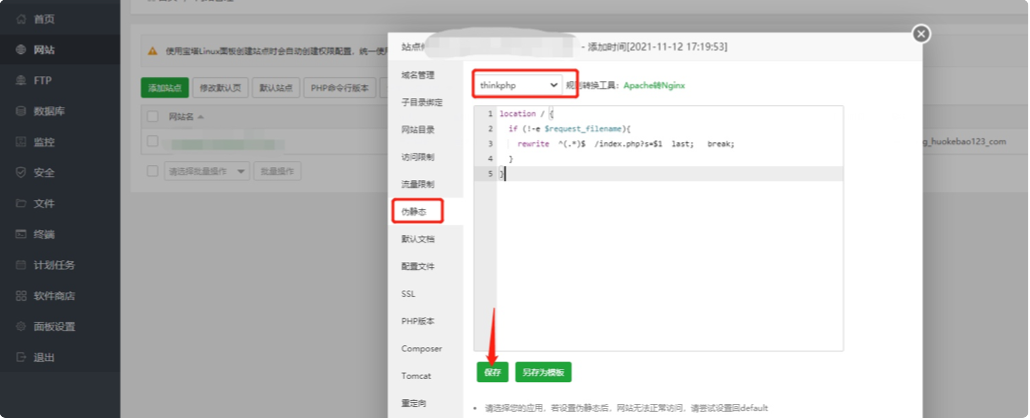Tick the checkbox on the website row
This screenshot has height=420, width=1030.
(152, 141)
